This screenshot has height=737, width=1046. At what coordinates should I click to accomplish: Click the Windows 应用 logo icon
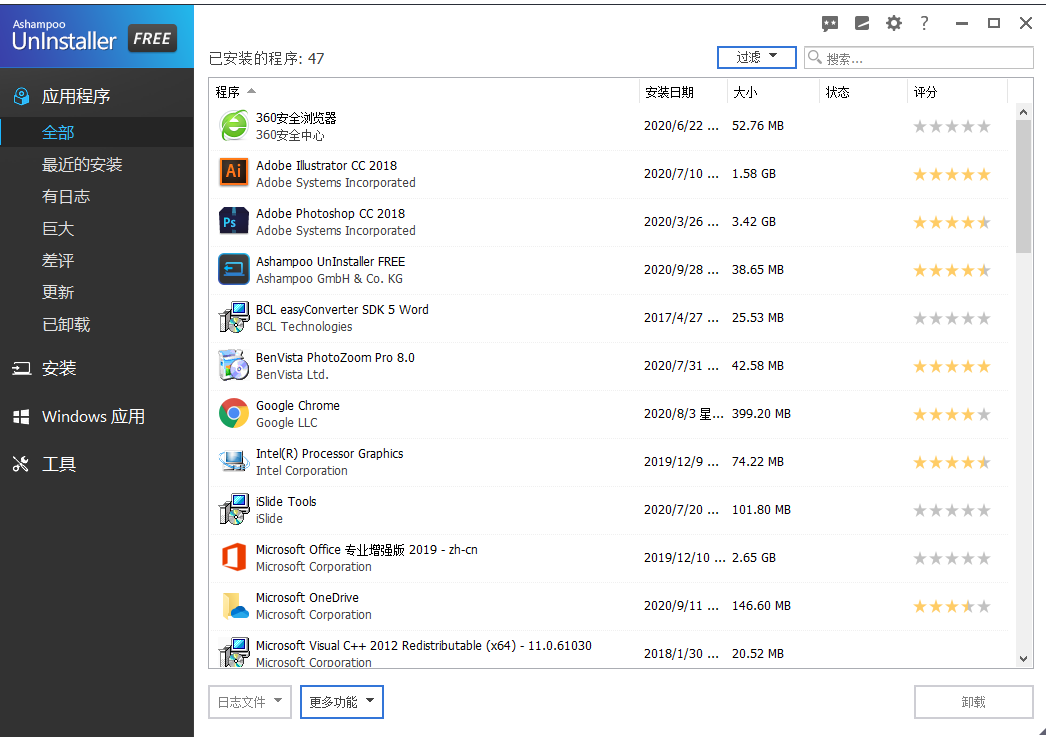tap(21, 417)
